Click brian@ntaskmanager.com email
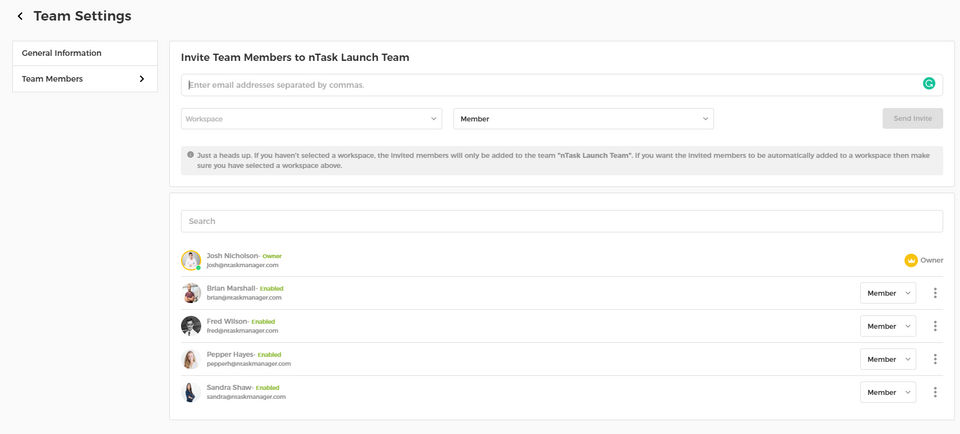960x434 pixels. click(x=244, y=297)
